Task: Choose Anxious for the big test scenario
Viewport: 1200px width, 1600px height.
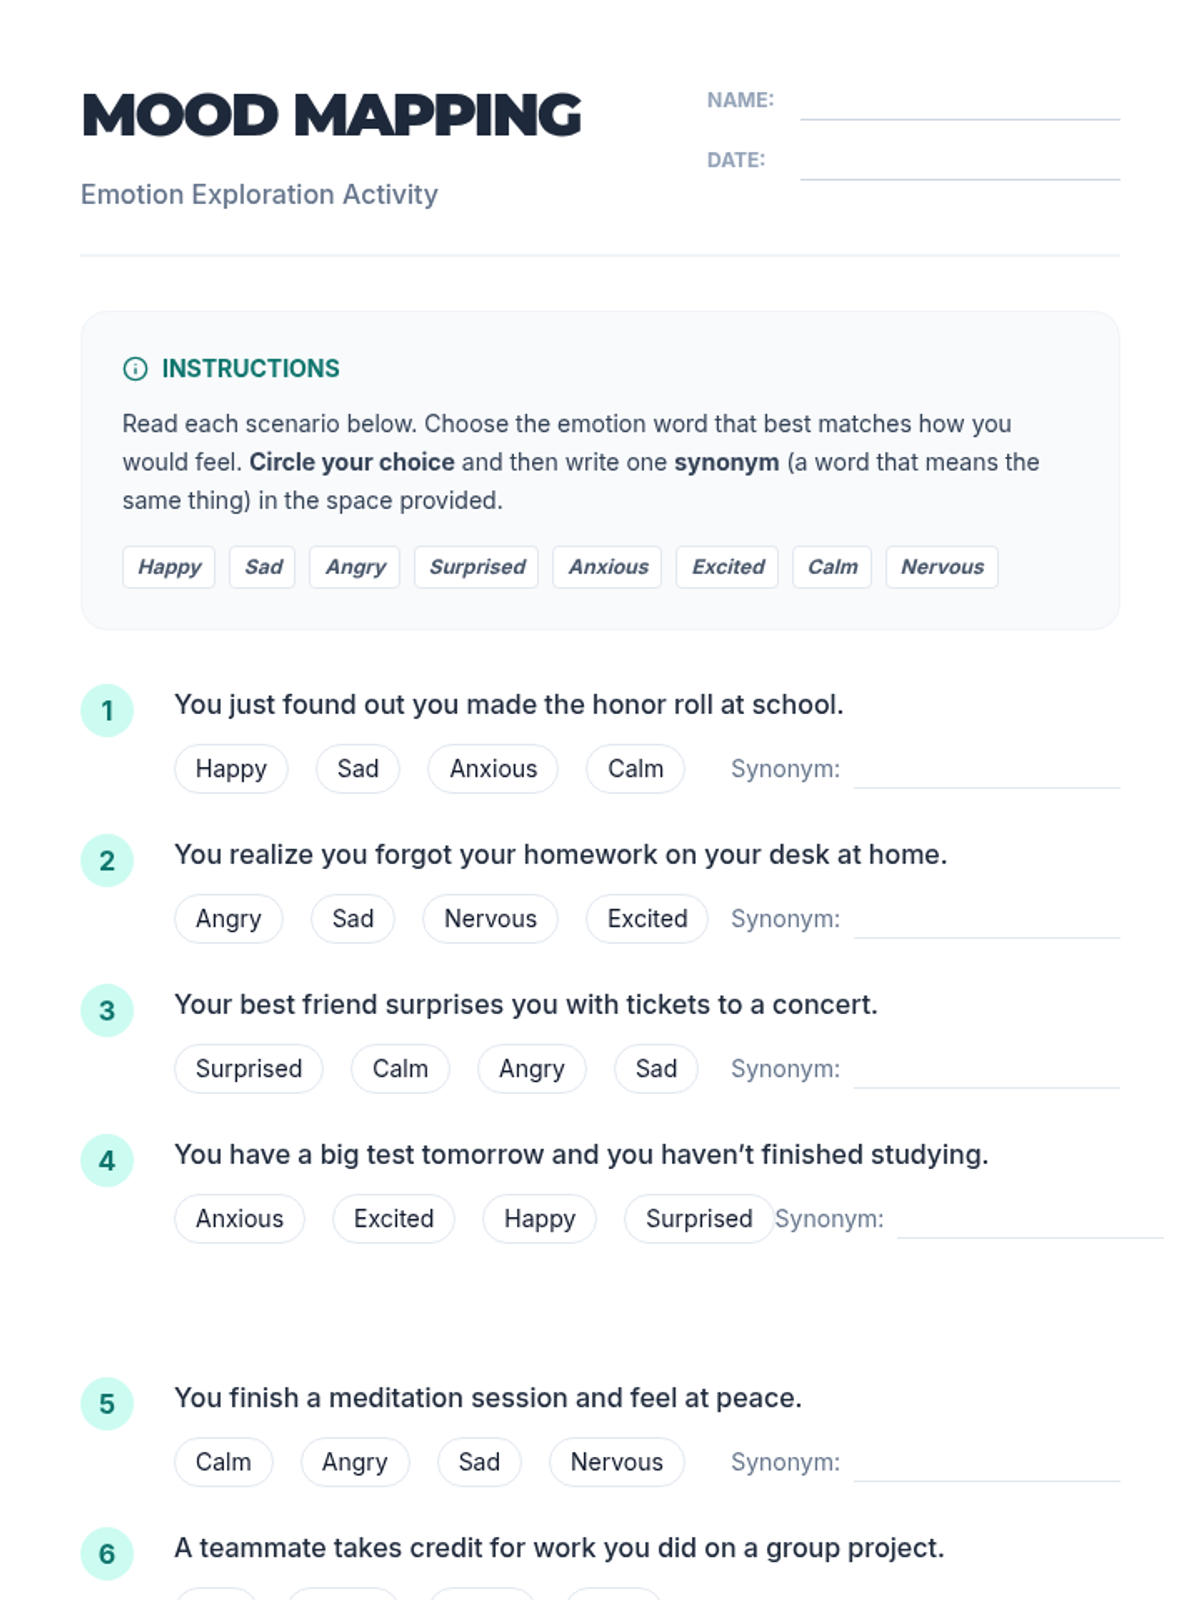Action: pyautogui.click(x=239, y=1219)
